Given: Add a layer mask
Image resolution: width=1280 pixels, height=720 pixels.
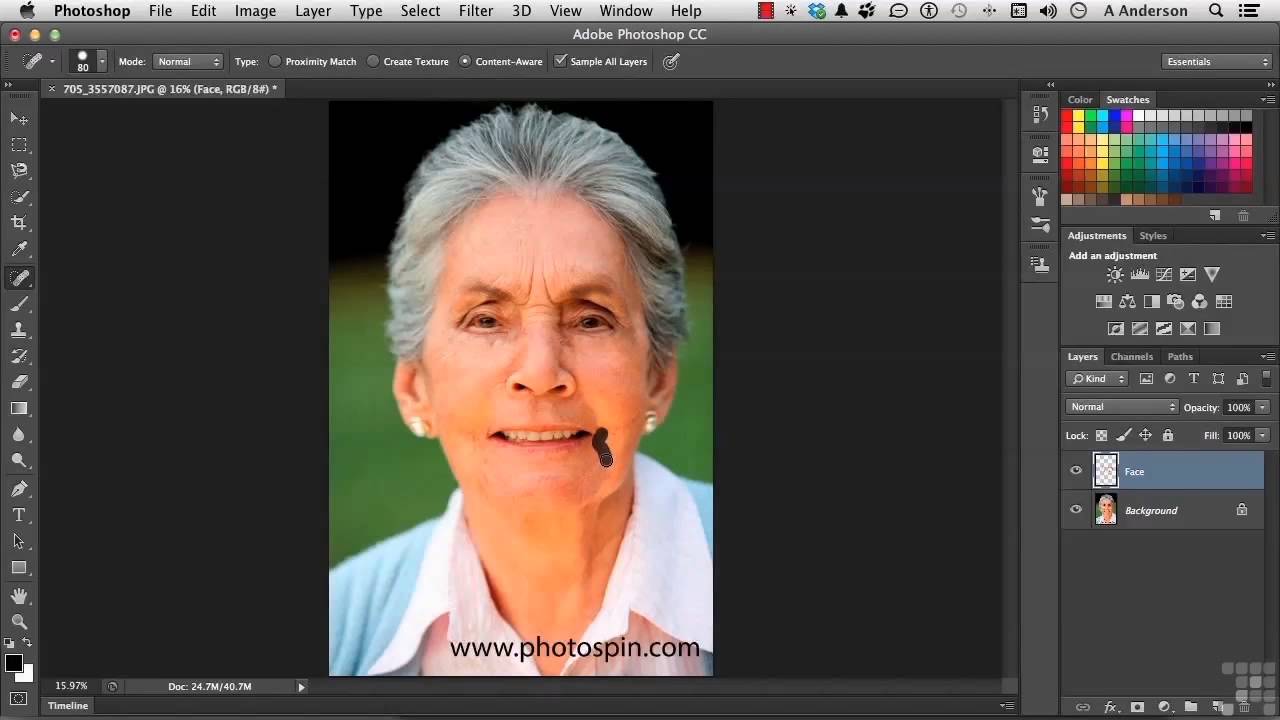Looking at the screenshot, I should (1137, 707).
